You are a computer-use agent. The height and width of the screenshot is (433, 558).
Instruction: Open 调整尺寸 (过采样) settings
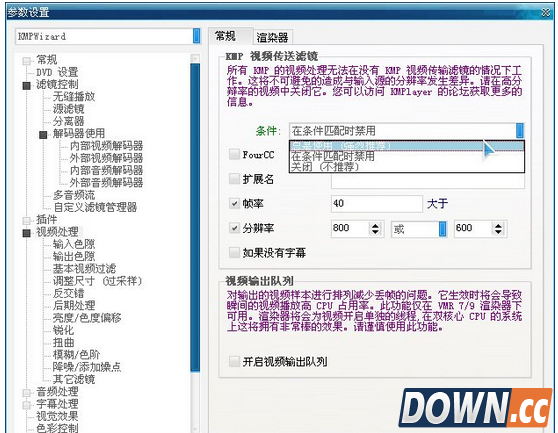pyautogui.click(x=97, y=281)
